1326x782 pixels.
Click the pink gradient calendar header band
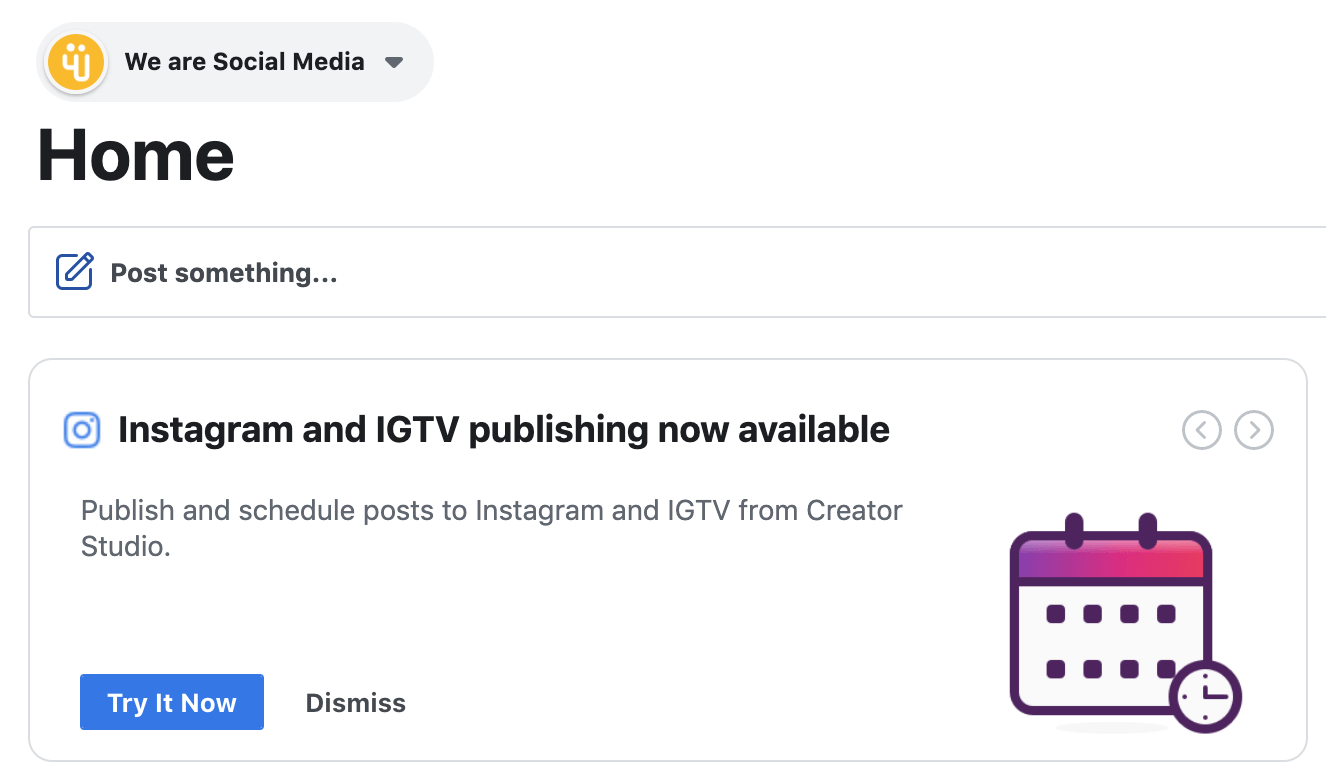pyautogui.click(x=1111, y=559)
